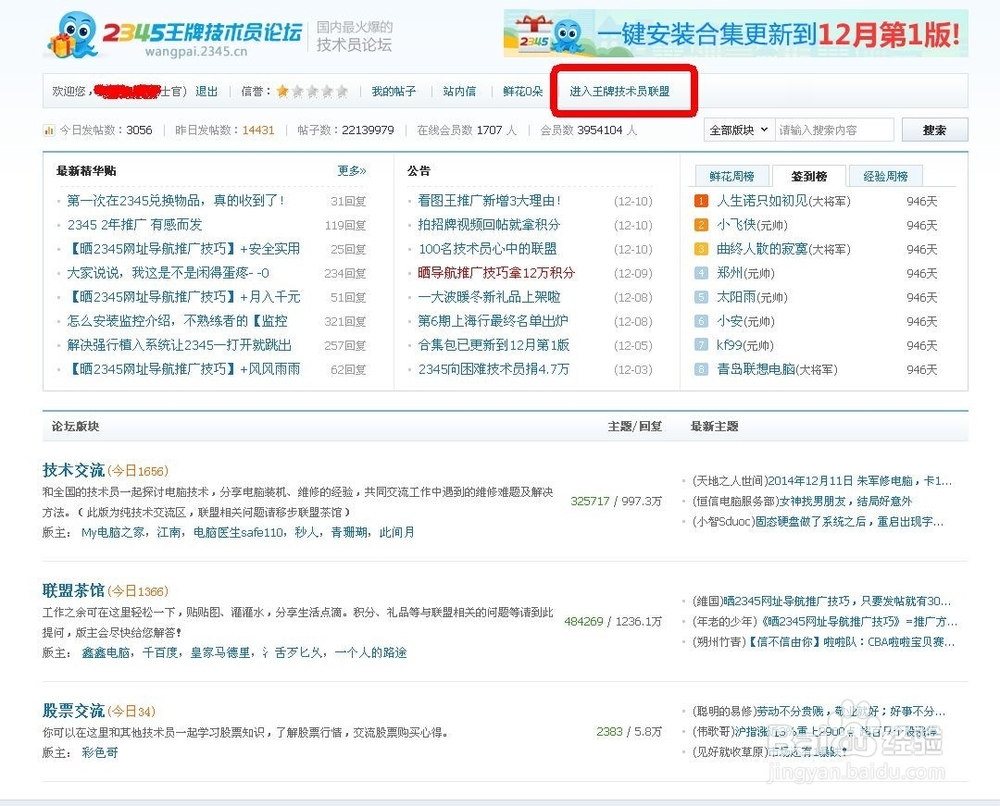
Task: Open moderator 电脑医生safe110 profile
Action: point(239,532)
